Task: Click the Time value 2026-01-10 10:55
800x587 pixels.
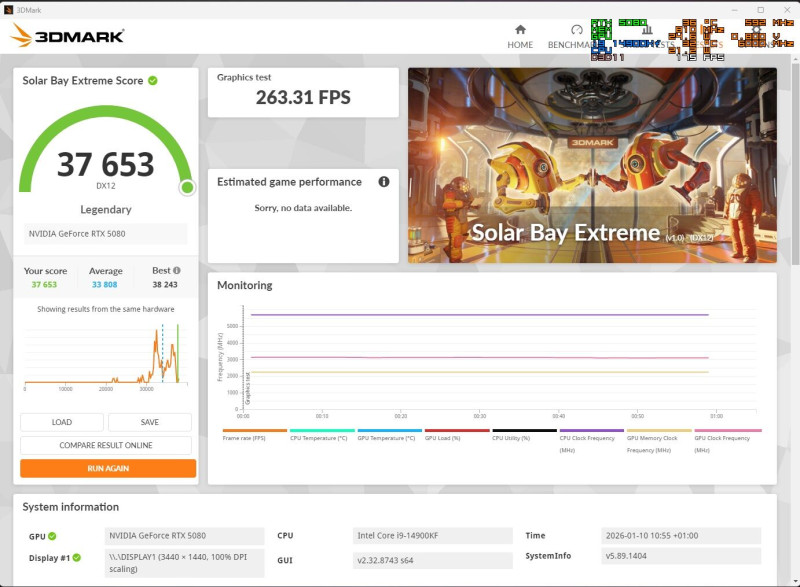Action: tap(681, 535)
